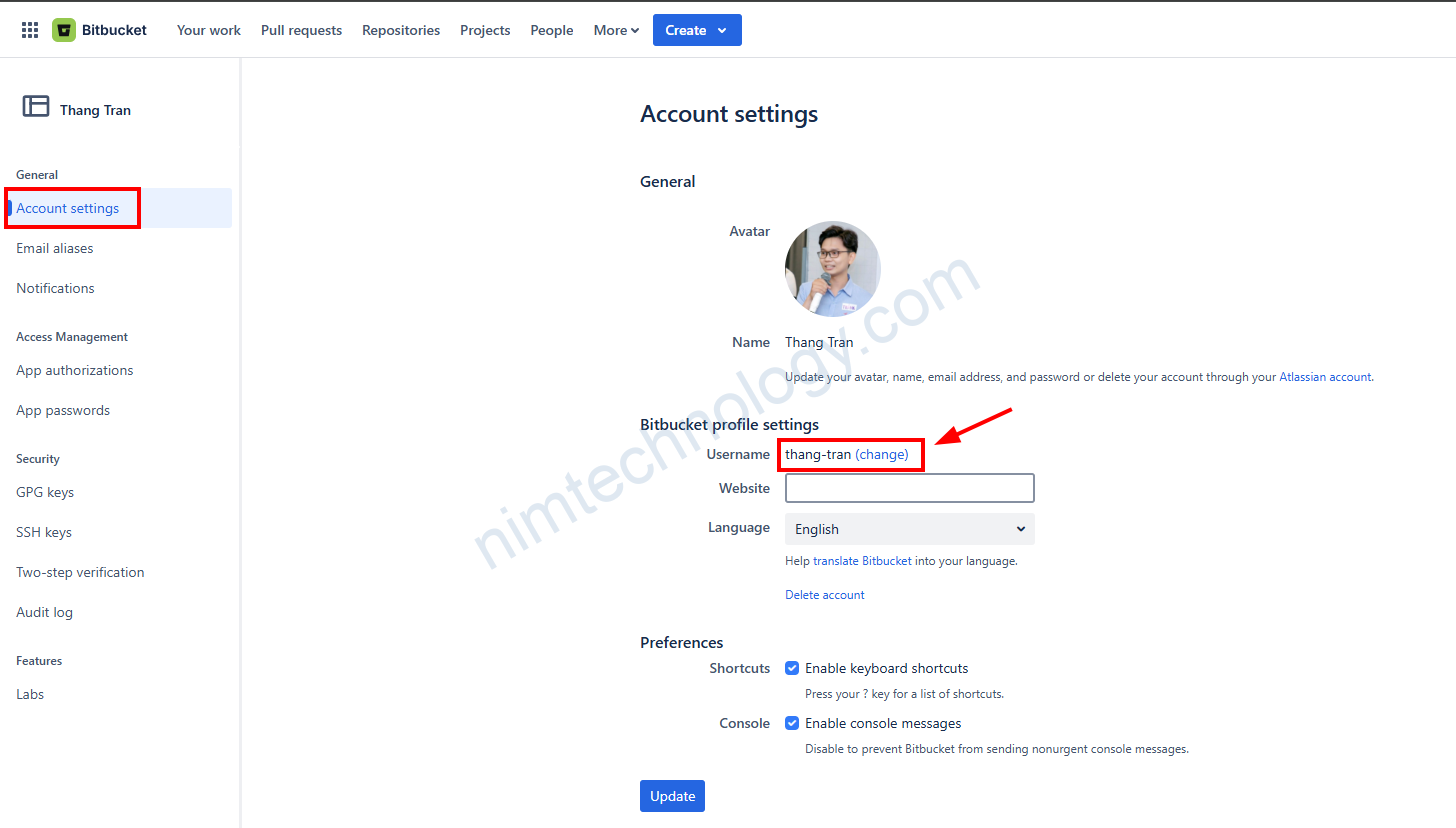Open the Atlassian account link
This screenshot has height=828, width=1456.
tap(1325, 377)
